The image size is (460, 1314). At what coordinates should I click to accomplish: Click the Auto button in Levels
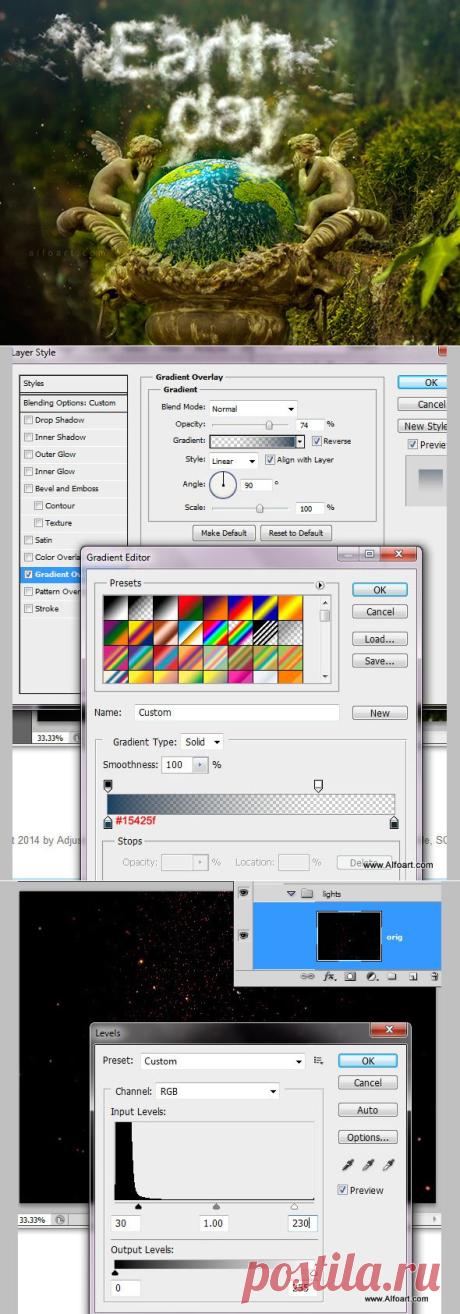(x=367, y=1110)
